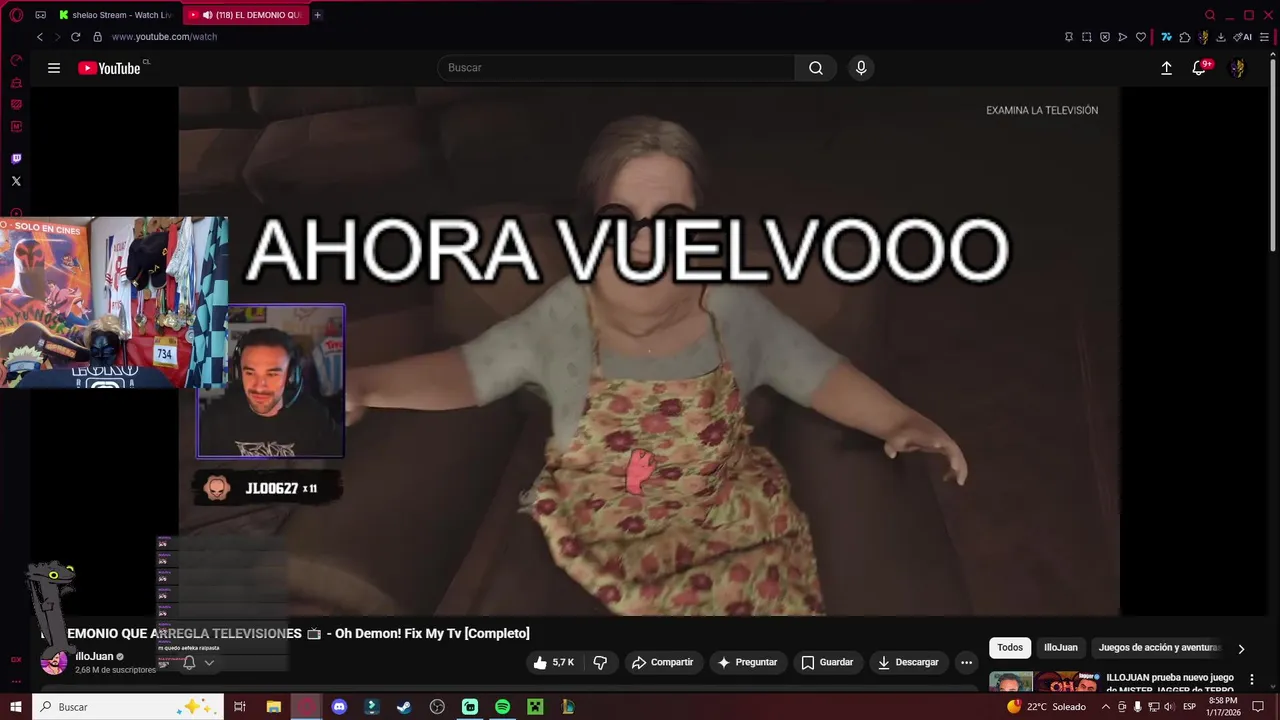Screen dimensions: 1280x720
Task: Go forward to the next page
Action: (57, 37)
